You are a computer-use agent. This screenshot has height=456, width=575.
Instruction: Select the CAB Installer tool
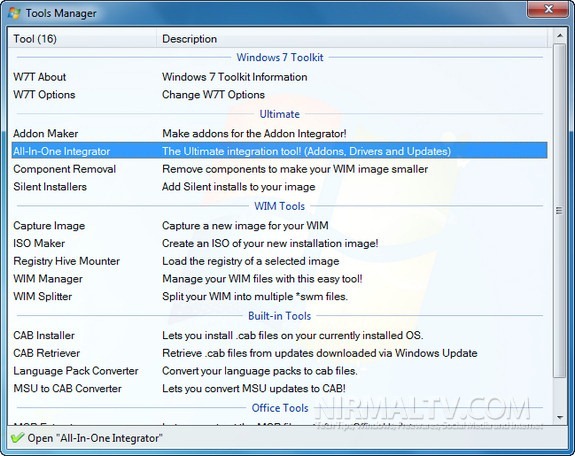coord(44,335)
